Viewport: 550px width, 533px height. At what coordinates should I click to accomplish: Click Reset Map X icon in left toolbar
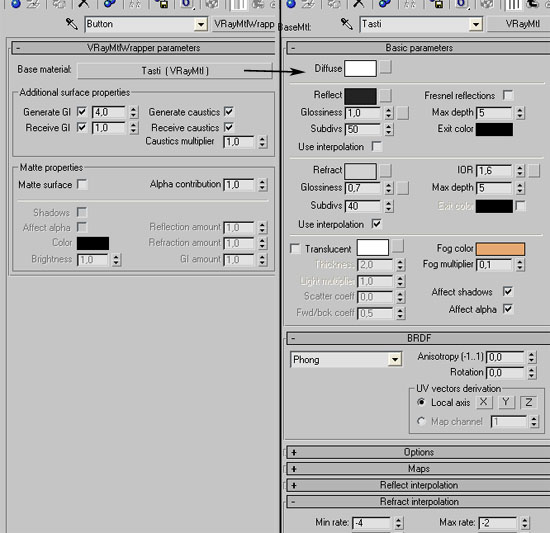pos(83,4)
